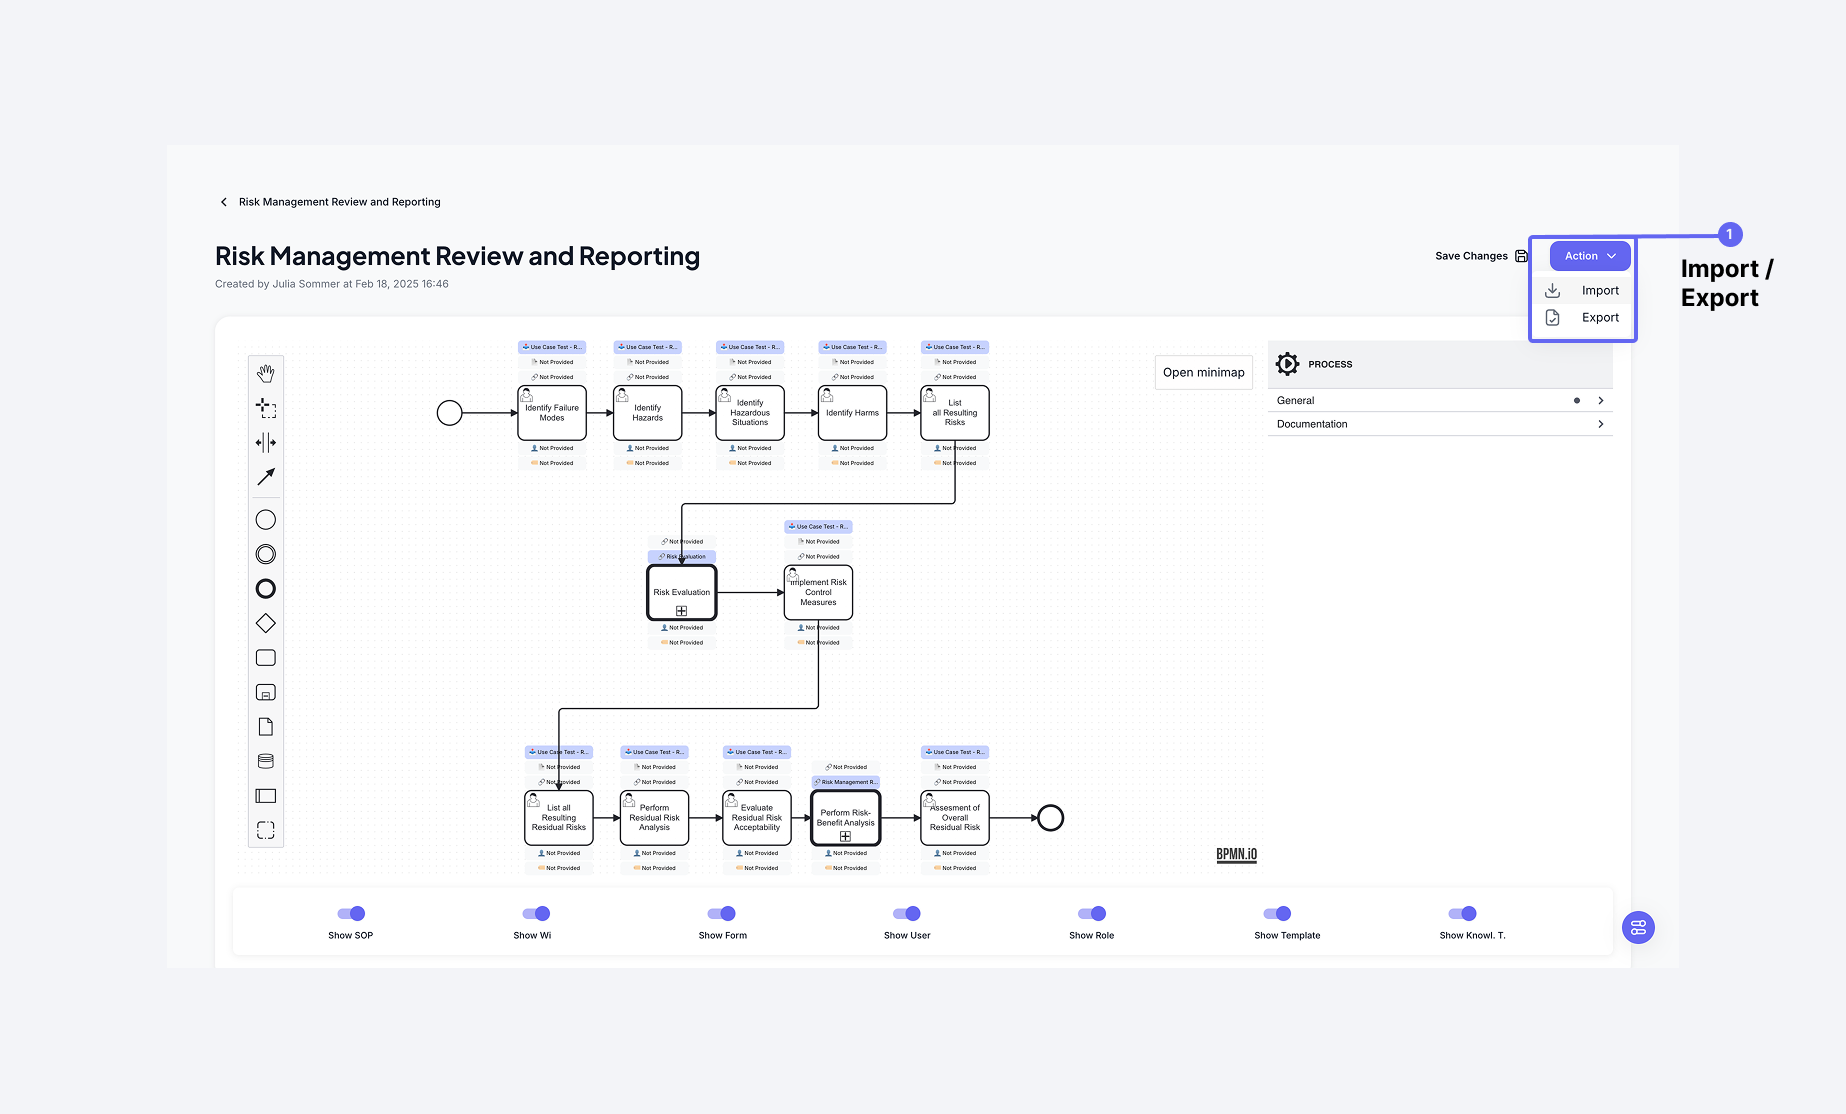The height and width of the screenshot is (1114, 1846).
Task: Open the Action dropdown menu
Action: [x=1587, y=255]
